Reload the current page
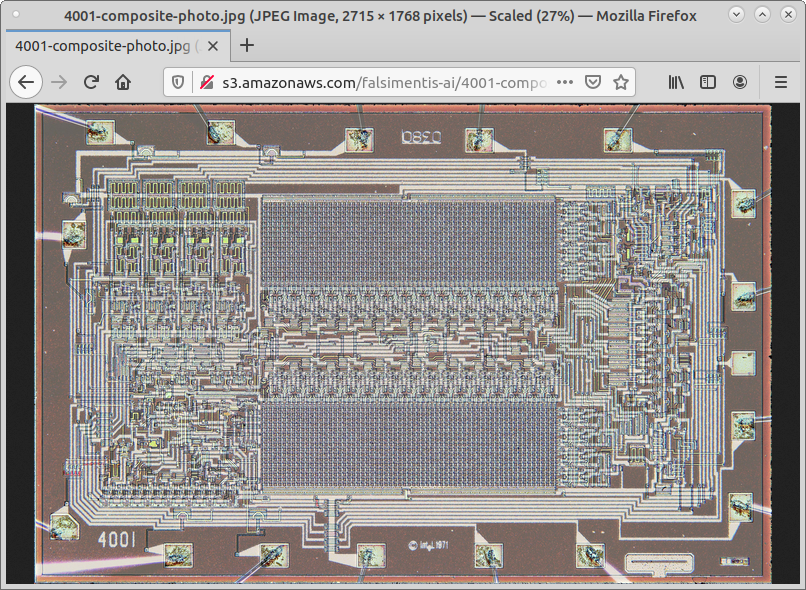Image resolution: width=806 pixels, height=590 pixels. 91,82
